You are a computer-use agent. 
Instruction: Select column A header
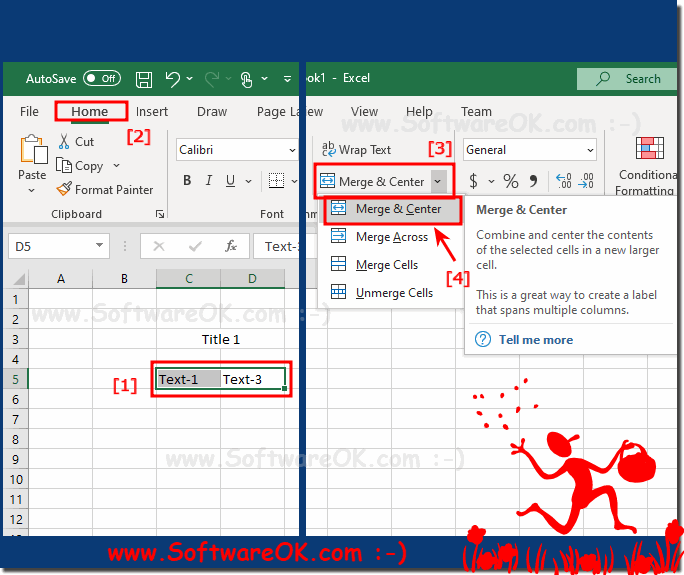(x=61, y=279)
